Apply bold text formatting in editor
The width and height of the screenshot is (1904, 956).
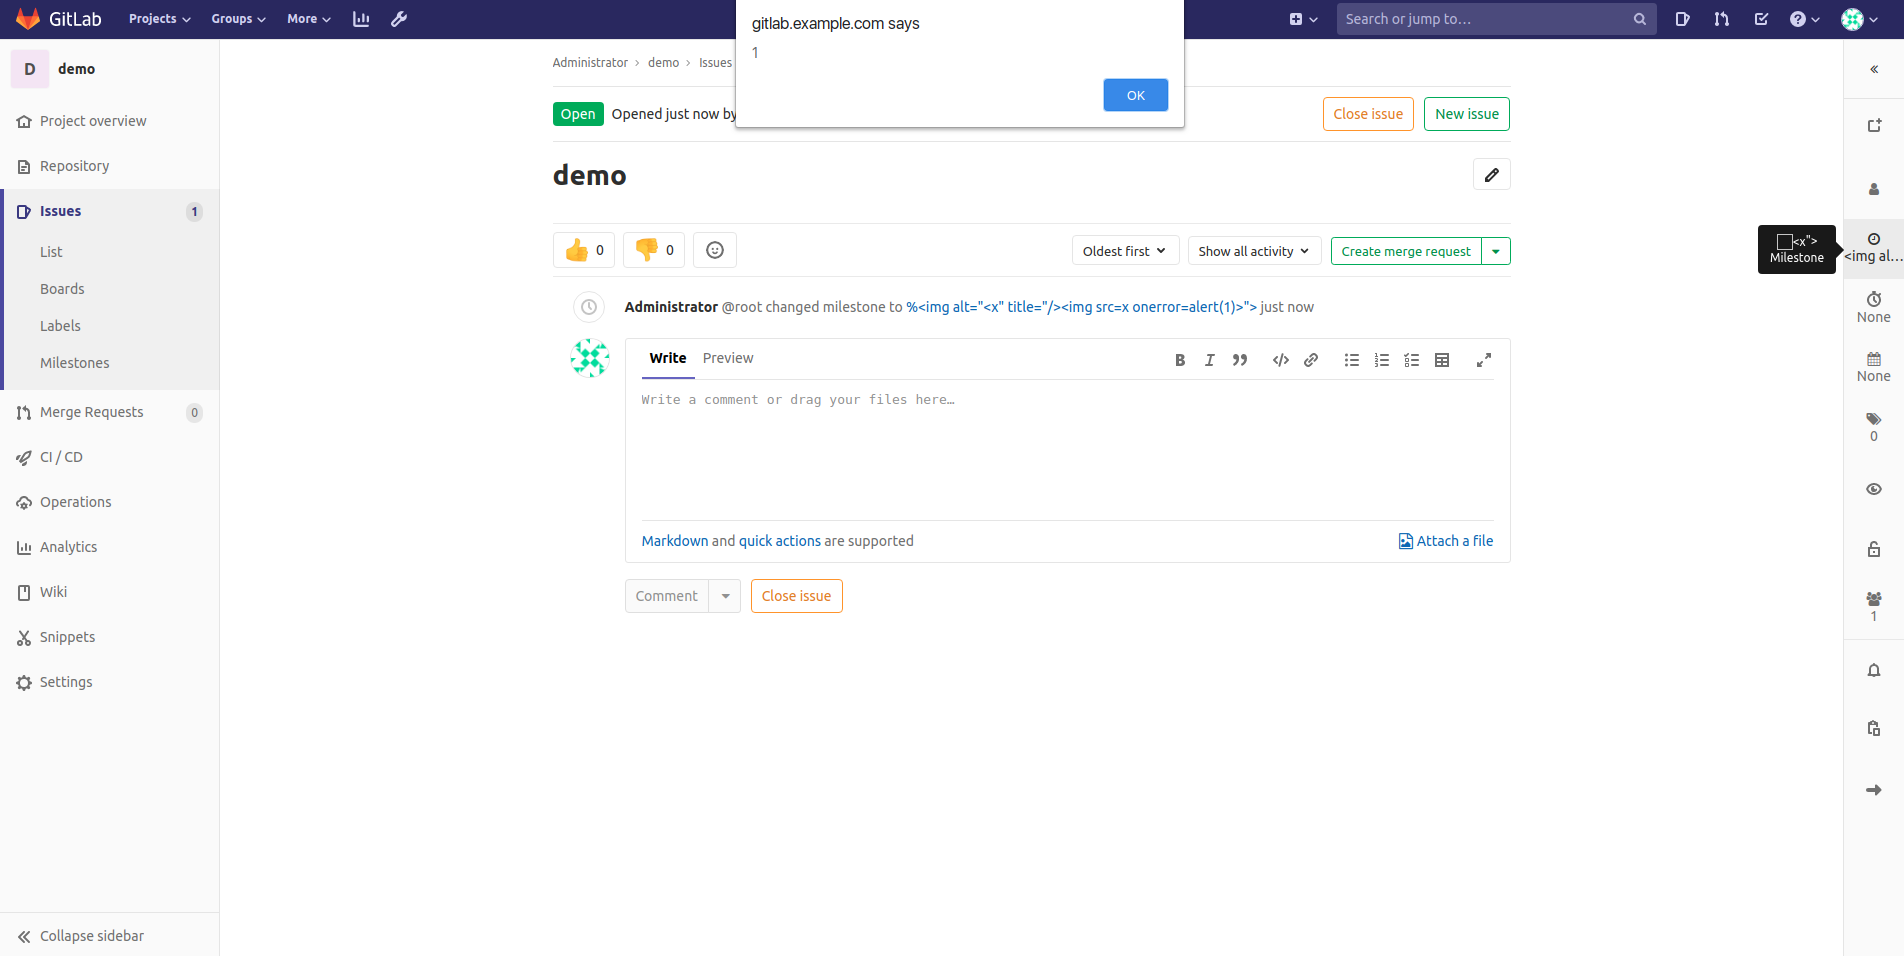point(1180,360)
